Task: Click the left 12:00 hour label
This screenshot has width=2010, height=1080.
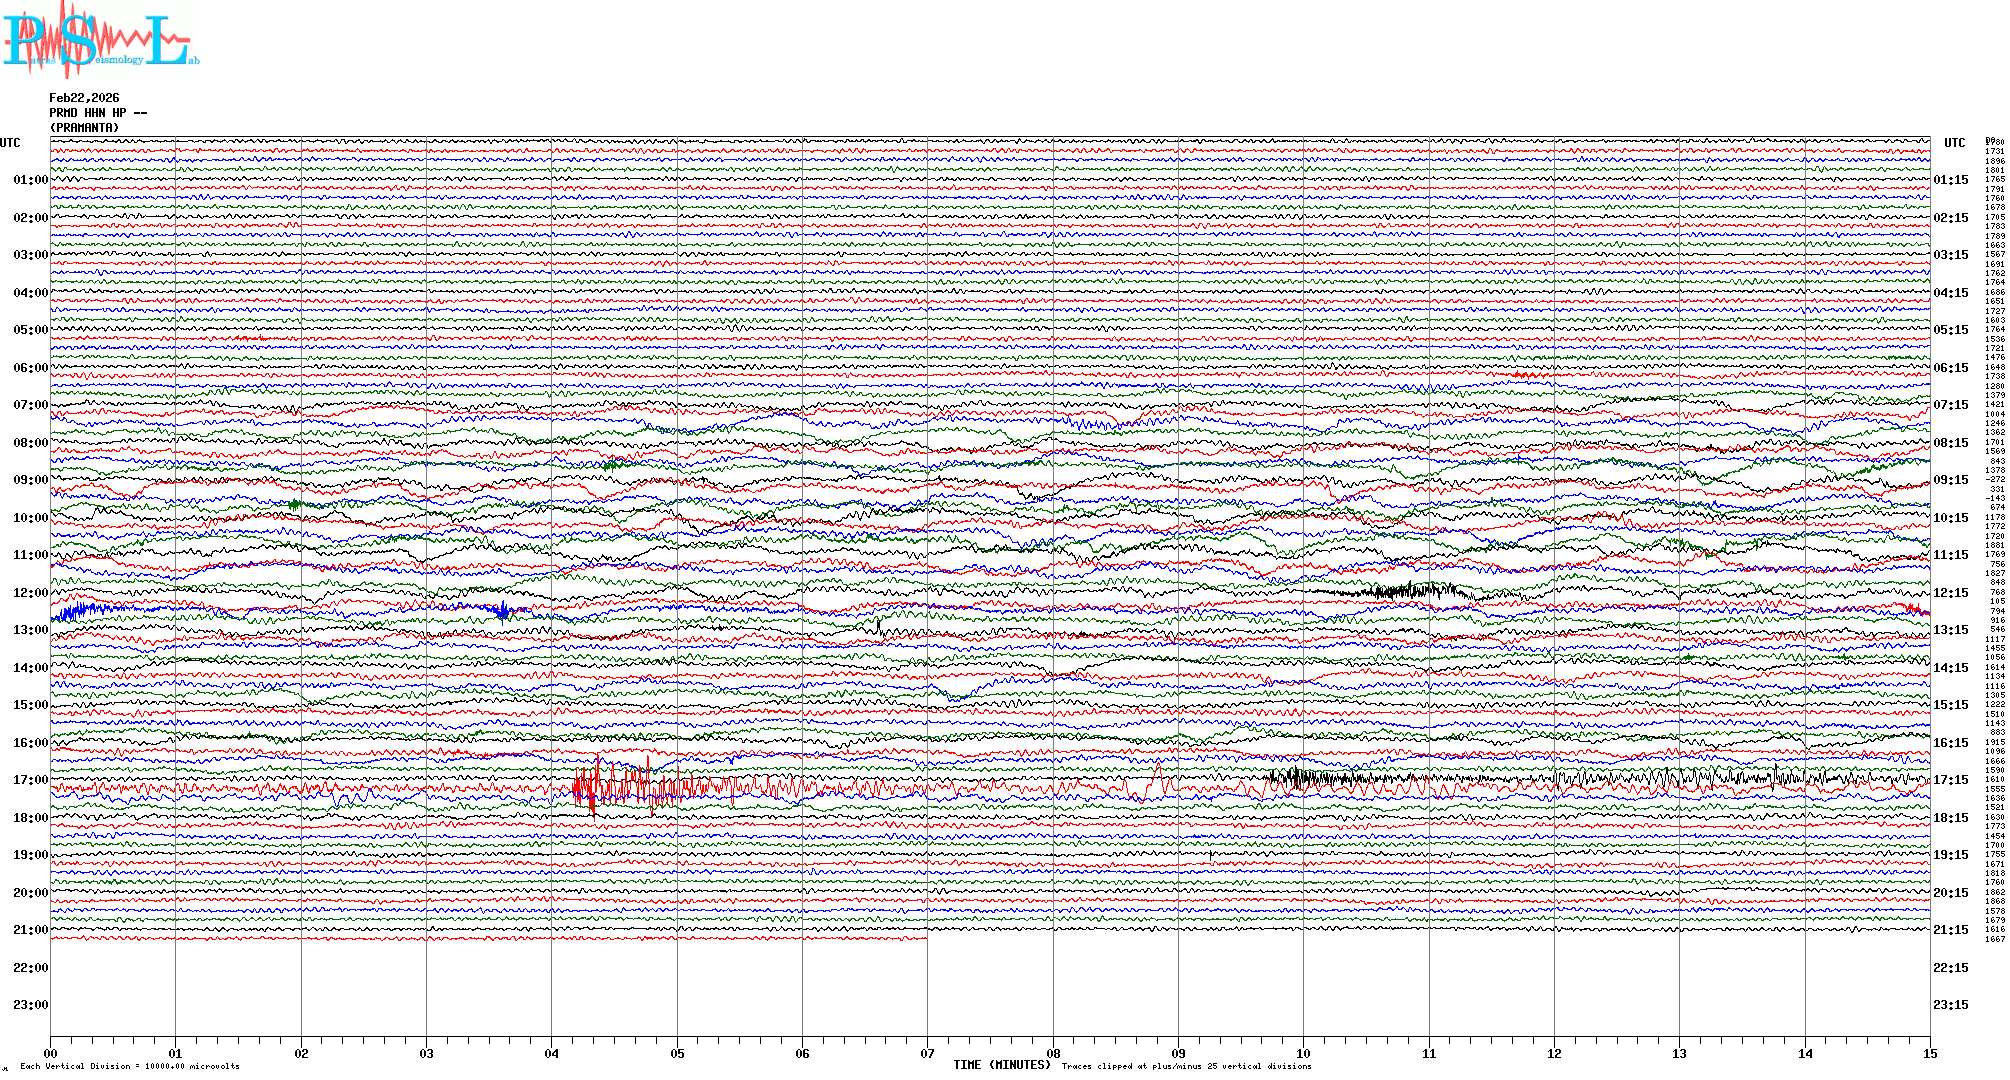Action: (30, 593)
